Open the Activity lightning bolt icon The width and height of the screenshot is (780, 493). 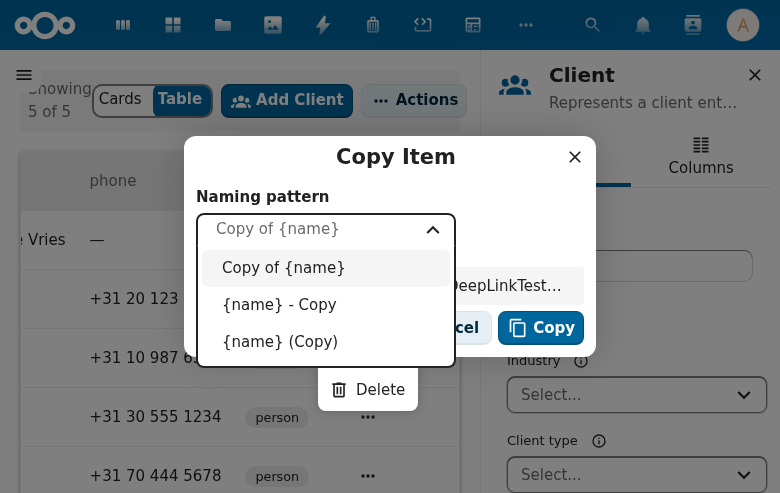(323, 25)
